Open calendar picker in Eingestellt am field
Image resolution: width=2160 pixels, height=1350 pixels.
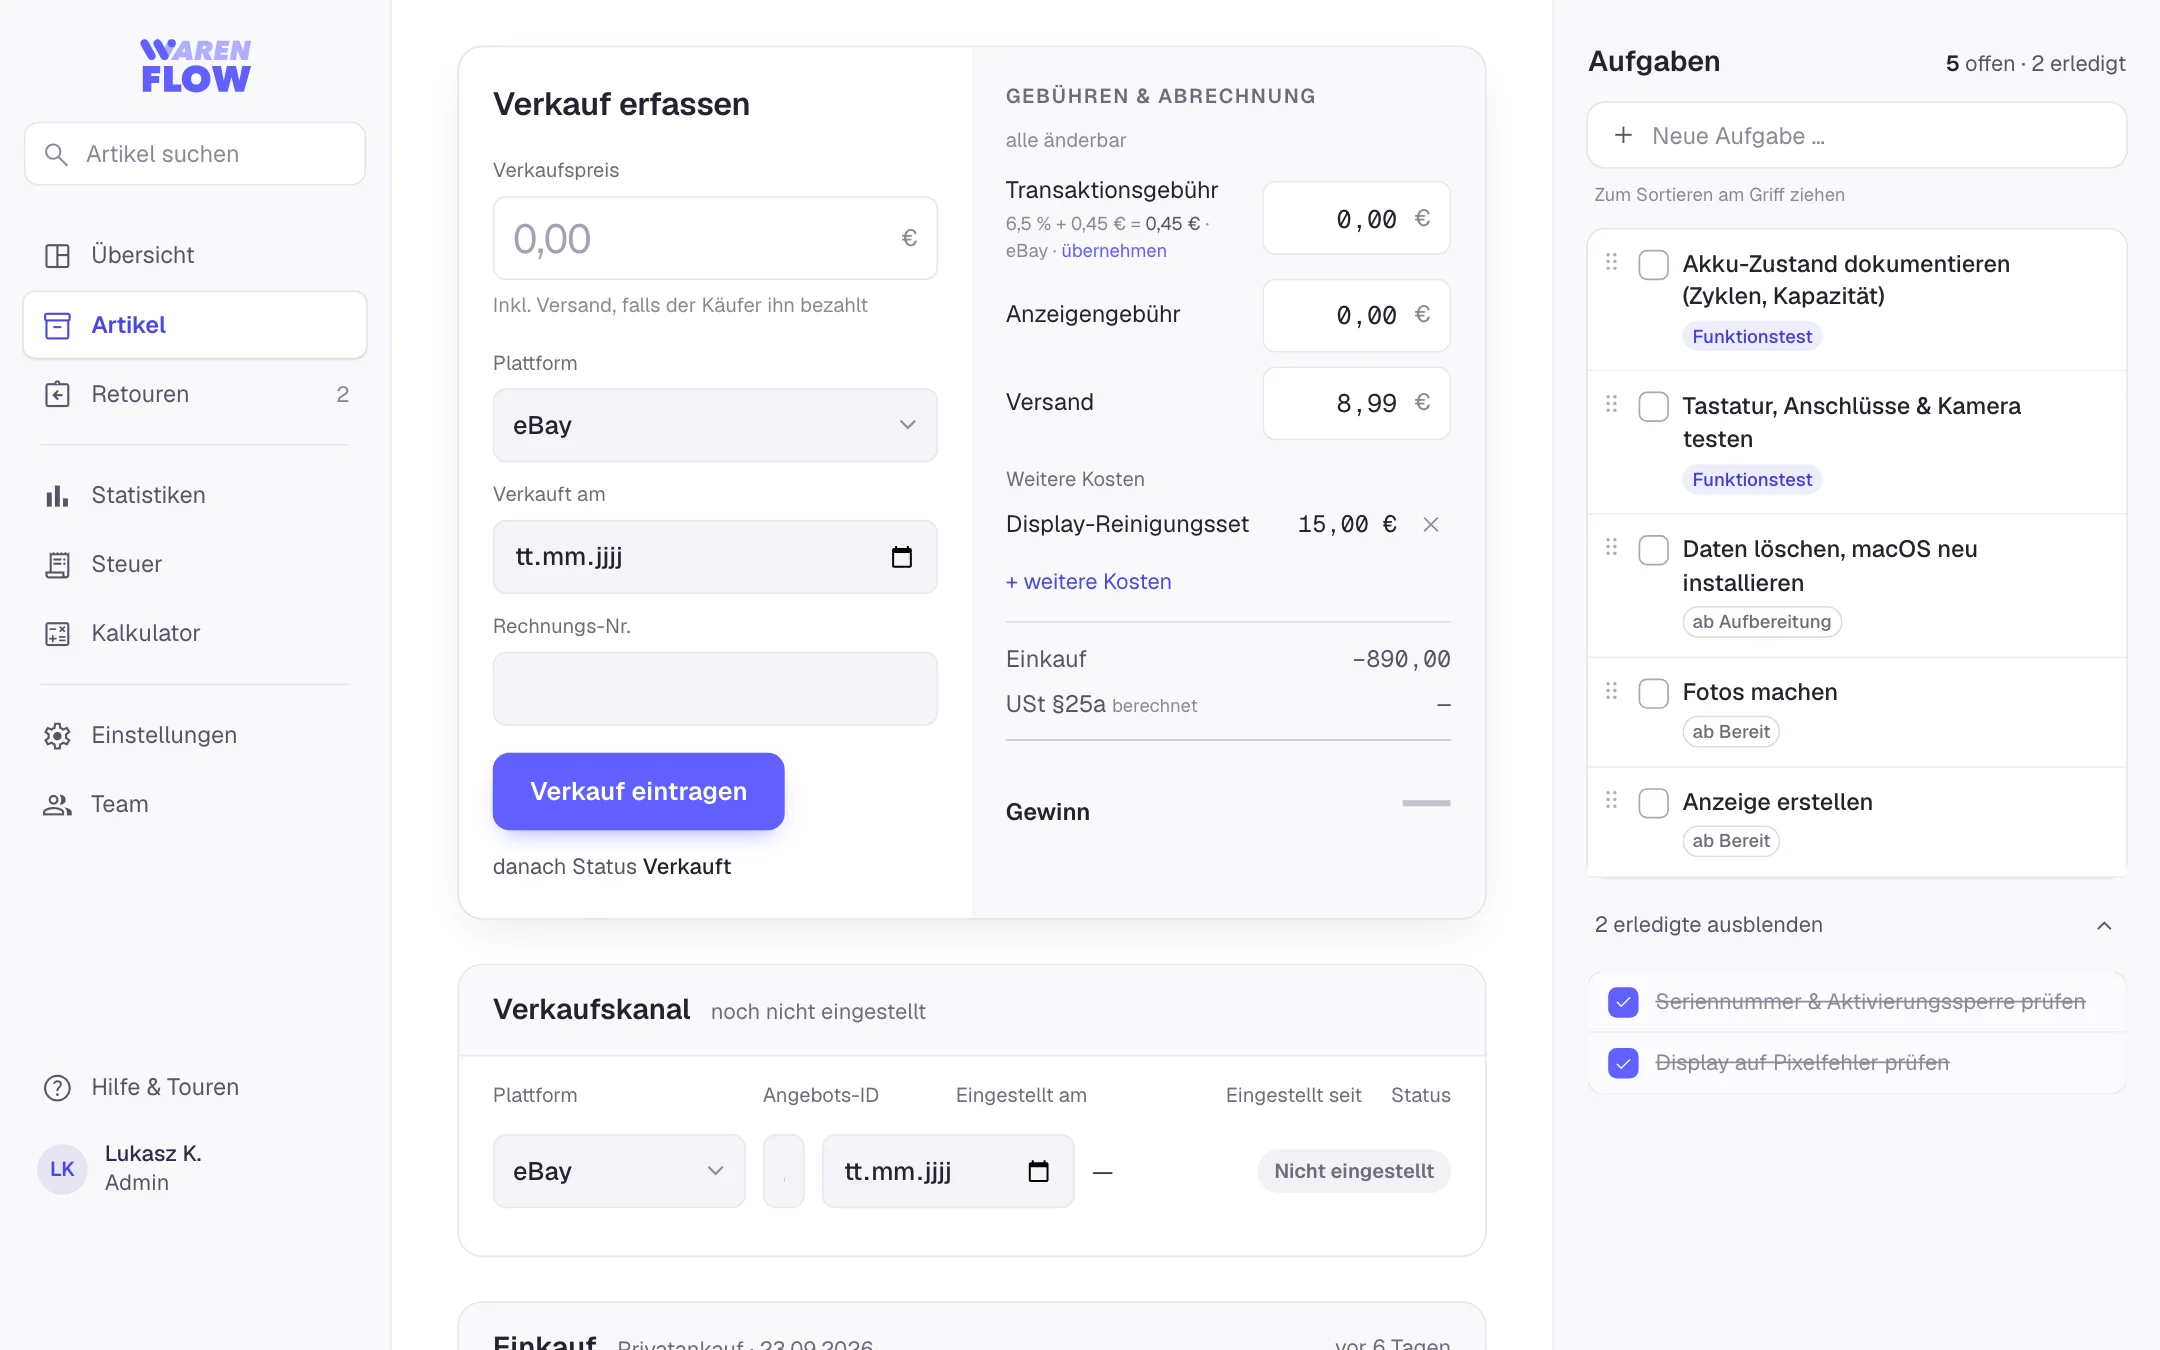[1038, 1171]
